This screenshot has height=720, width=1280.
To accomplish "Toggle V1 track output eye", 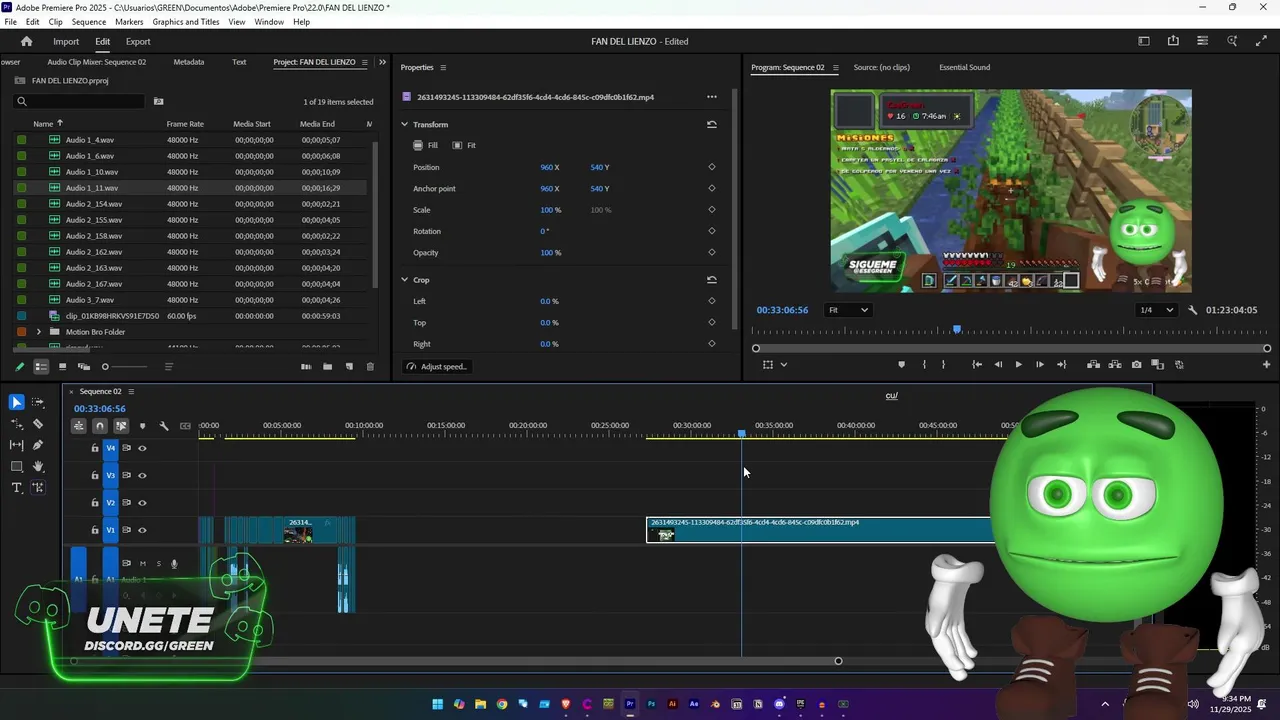I will (142, 530).
